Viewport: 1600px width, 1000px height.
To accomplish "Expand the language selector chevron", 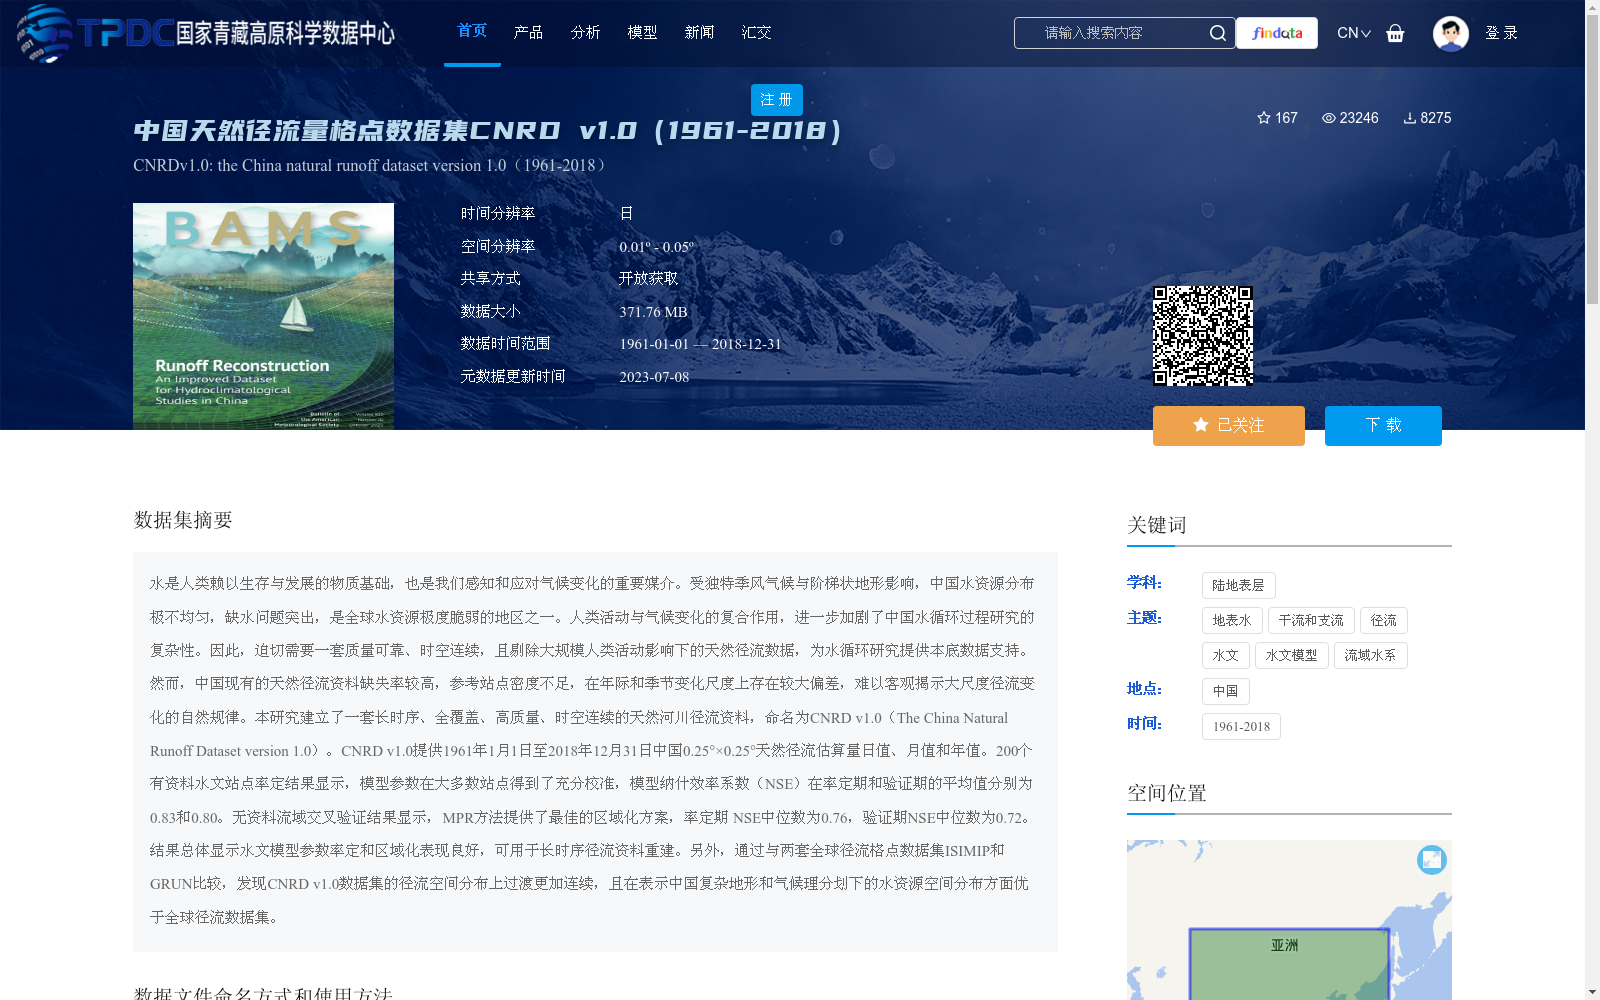I will [x=1365, y=34].
